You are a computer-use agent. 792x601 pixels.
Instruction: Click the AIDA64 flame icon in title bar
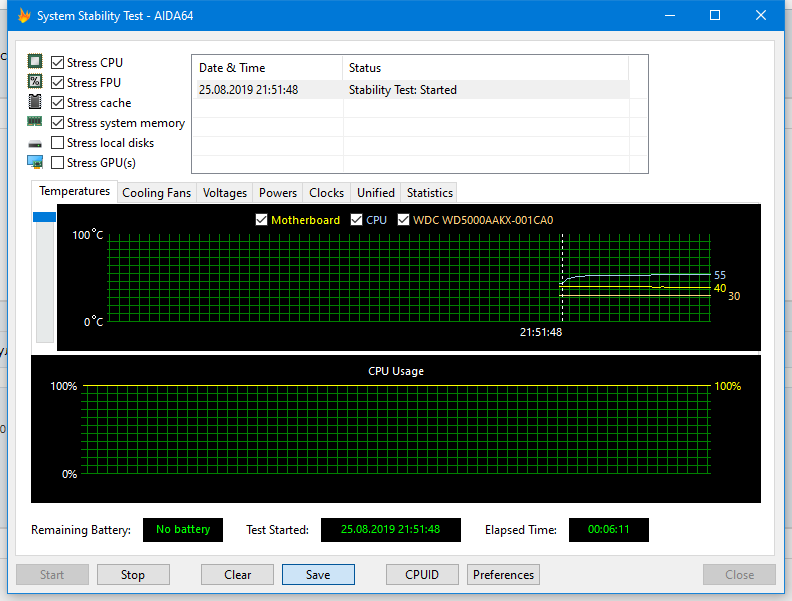pyautogui.click(x=24, y=16)
